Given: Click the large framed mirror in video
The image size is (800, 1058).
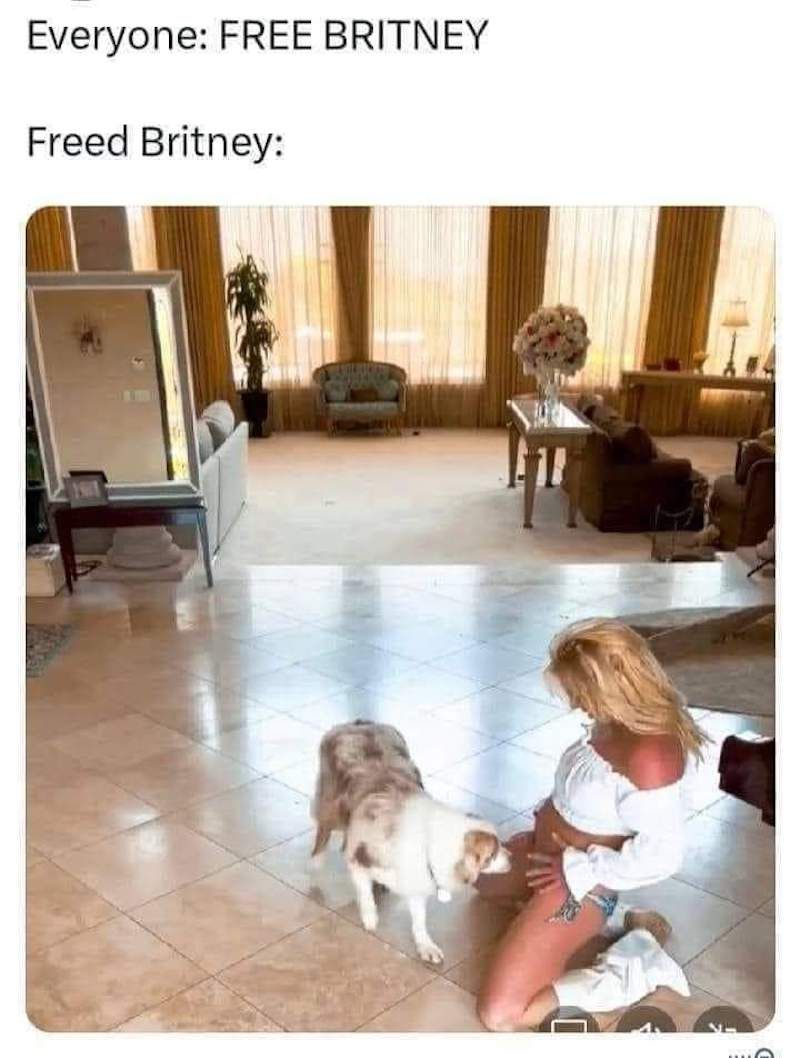Looking at the screenshot, I should pyautogui.click(x=111, y=383).
